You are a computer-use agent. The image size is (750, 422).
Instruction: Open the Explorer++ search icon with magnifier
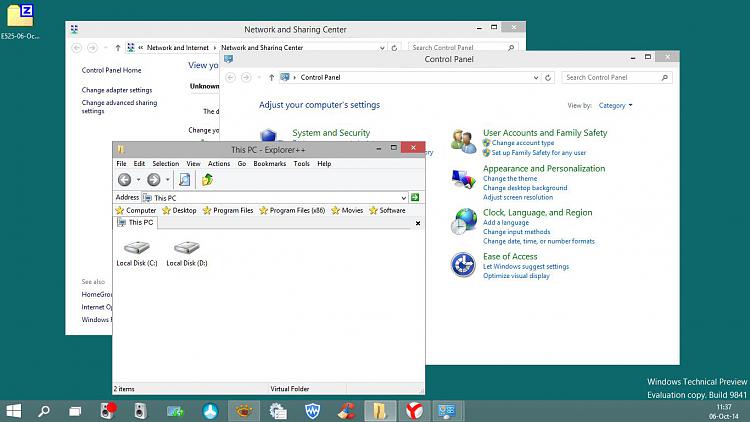184,180
